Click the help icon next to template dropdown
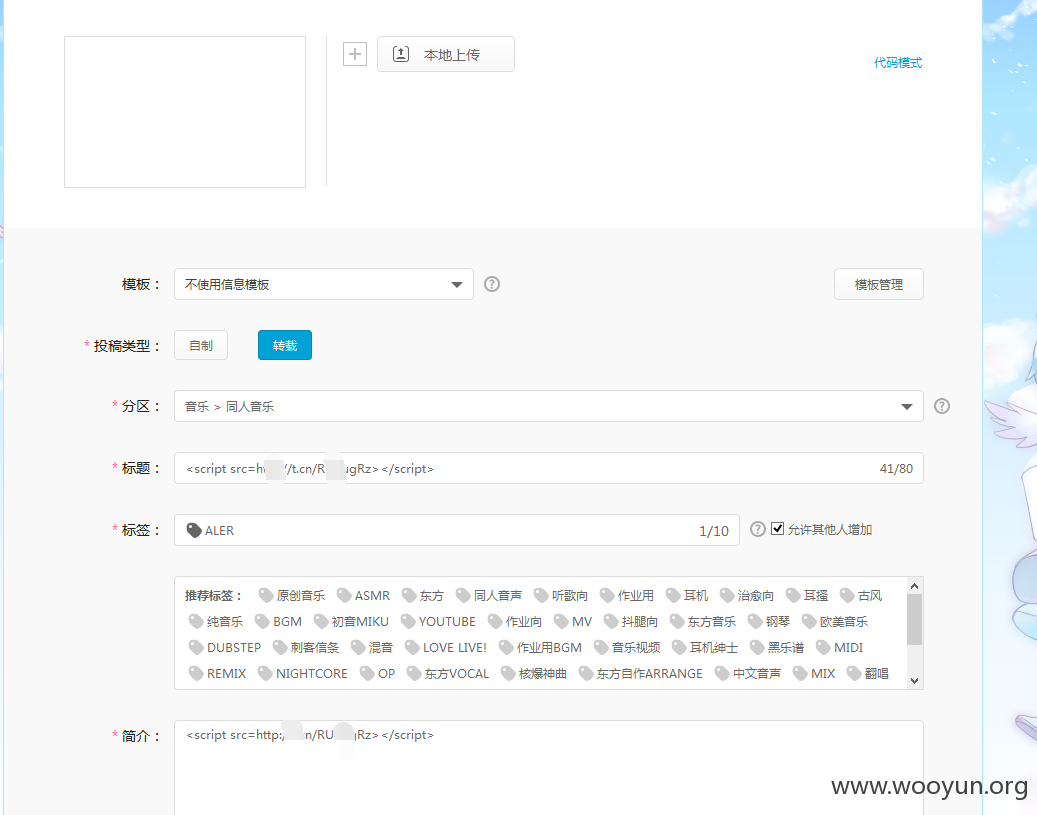The height and width of the screenshot is (815, 1037). click(492, 284)
